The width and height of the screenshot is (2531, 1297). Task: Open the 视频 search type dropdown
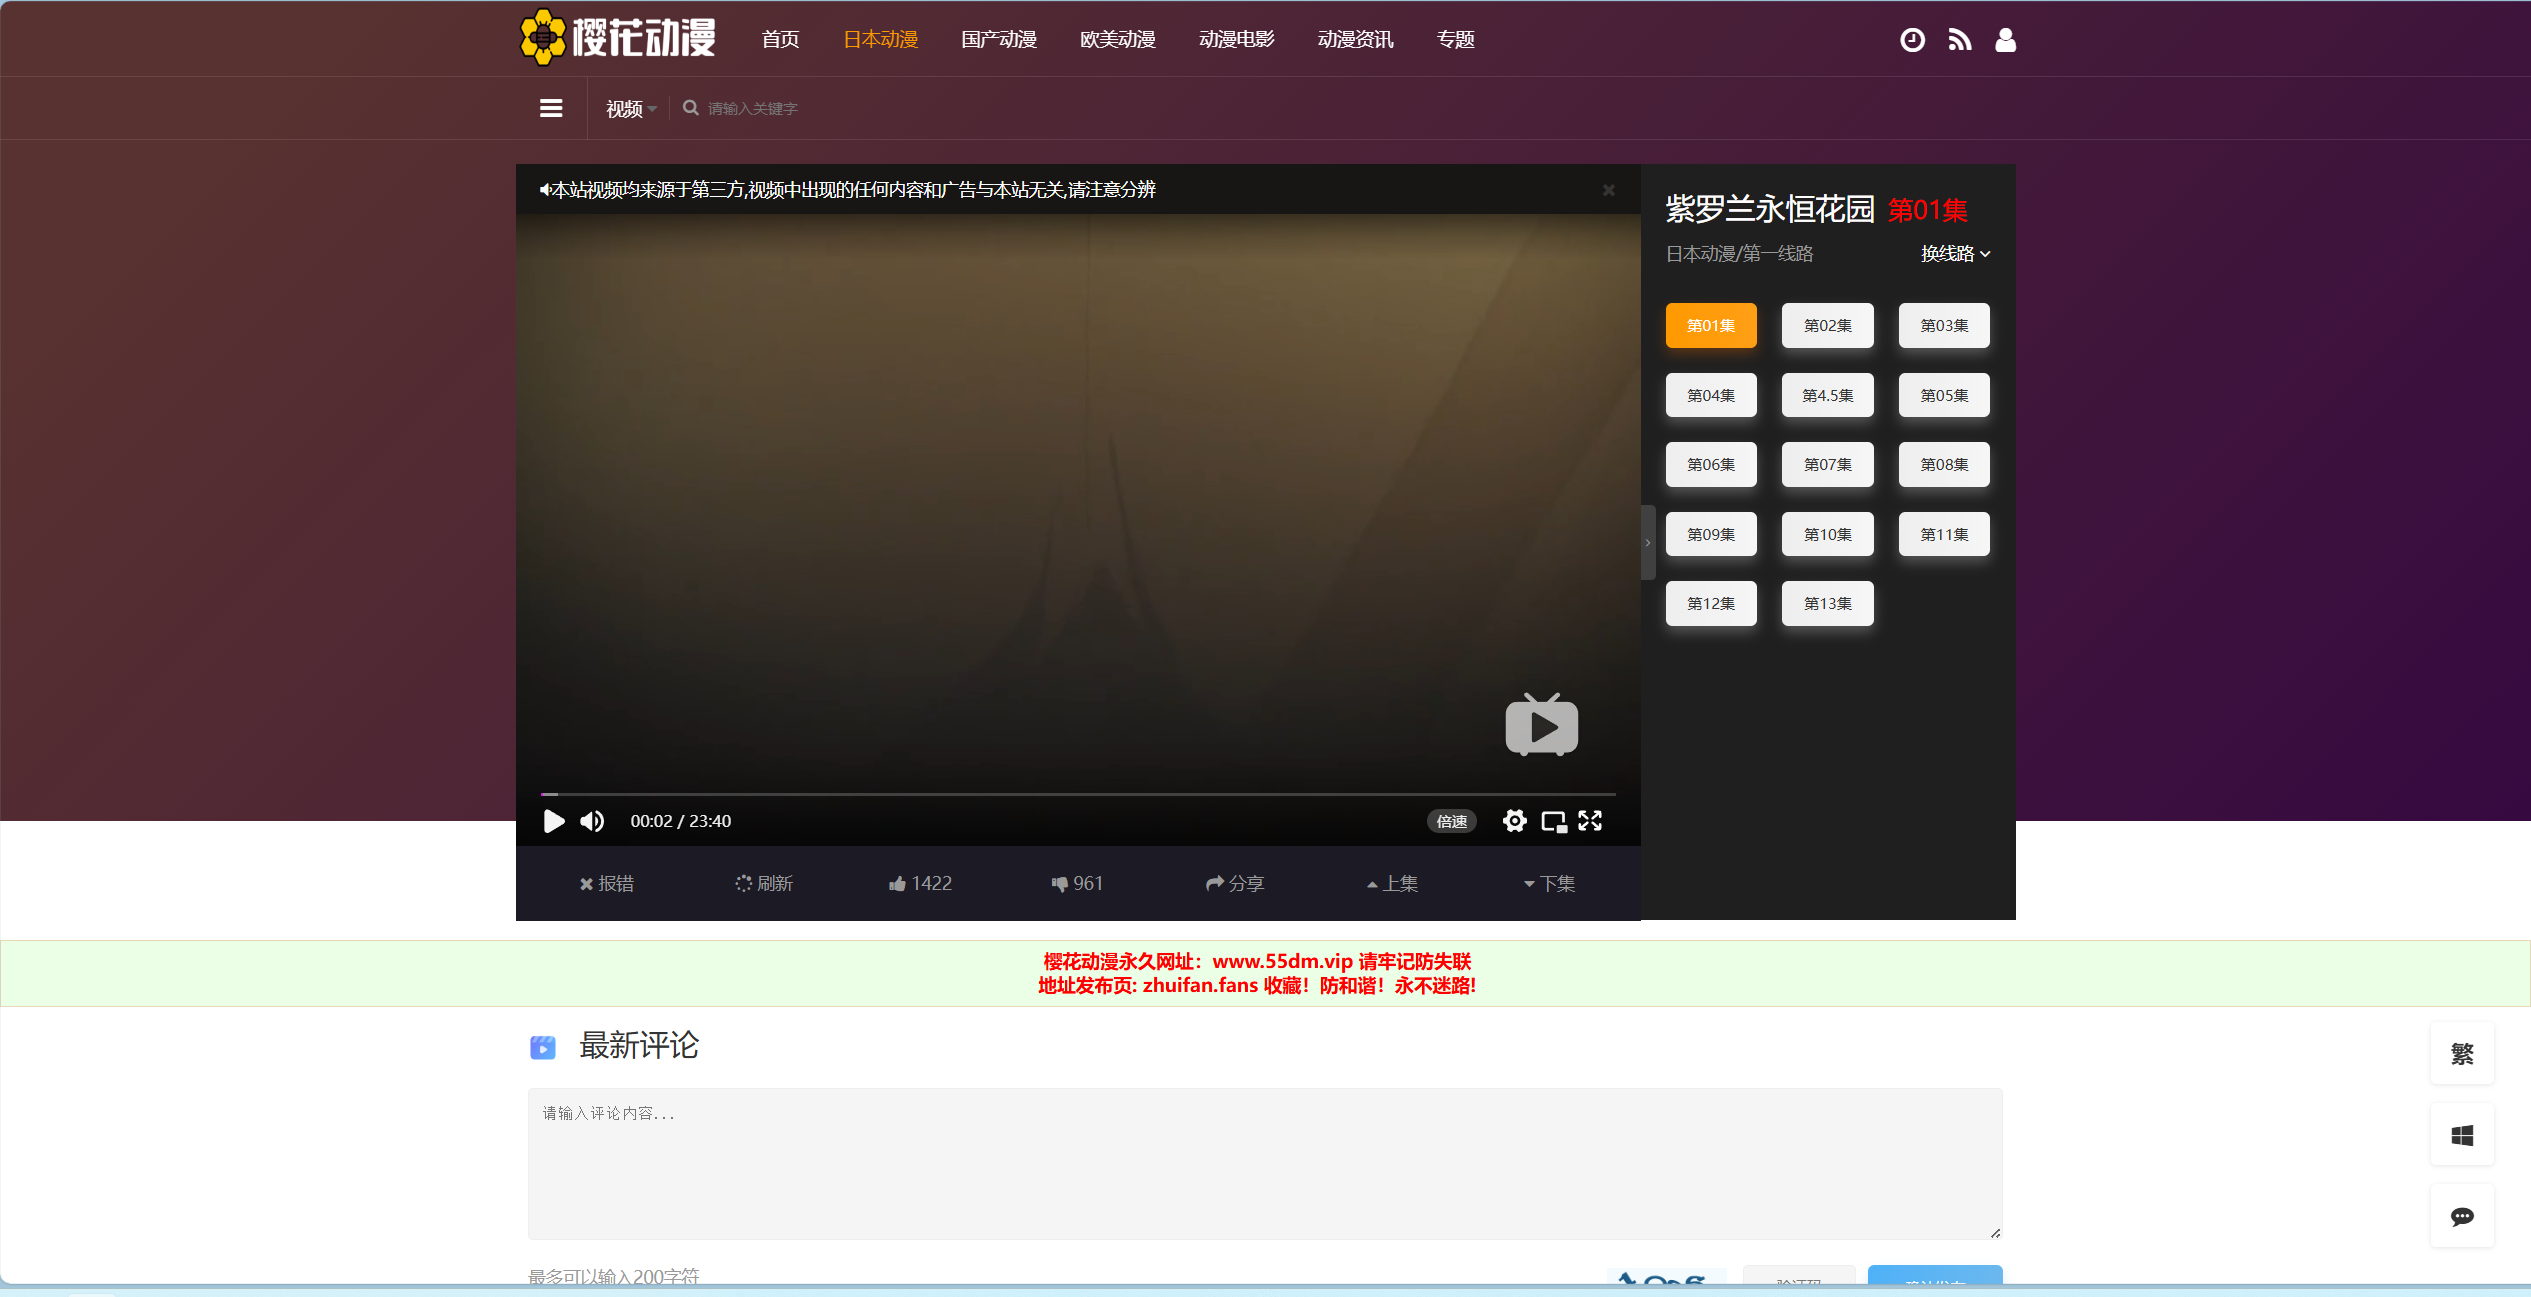pyautogui.click(x=630, y=108)
